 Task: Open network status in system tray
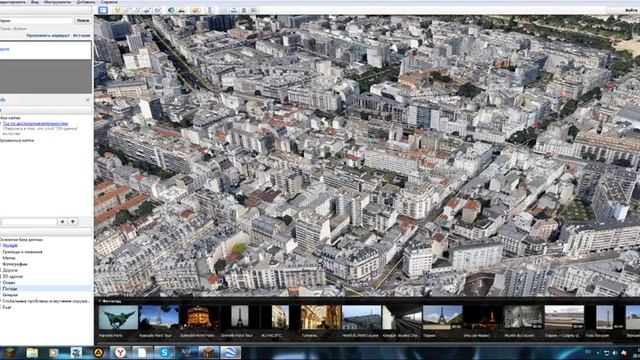(607, 353)
